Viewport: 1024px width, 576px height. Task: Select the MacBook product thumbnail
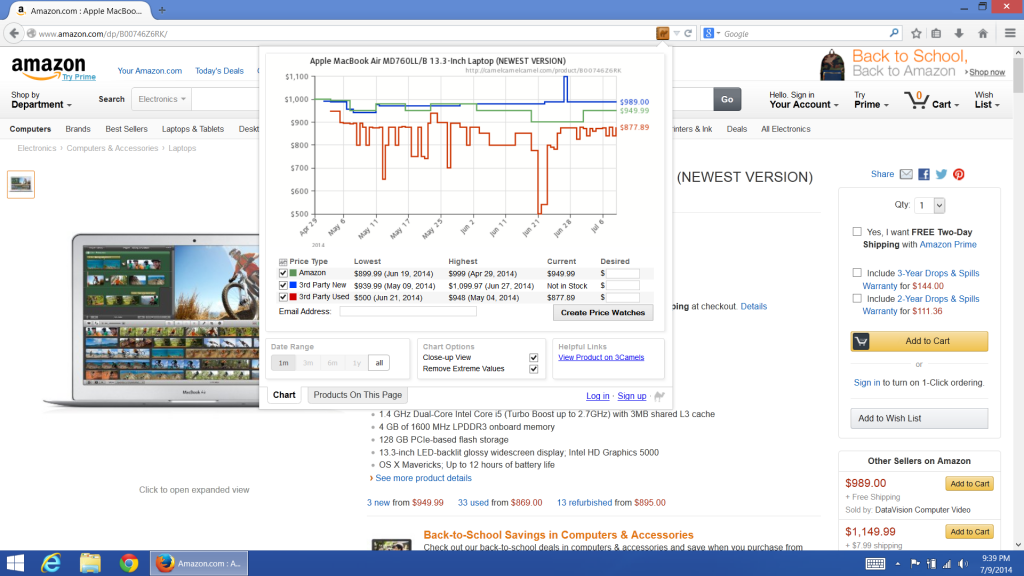click(x=21, y=184)
